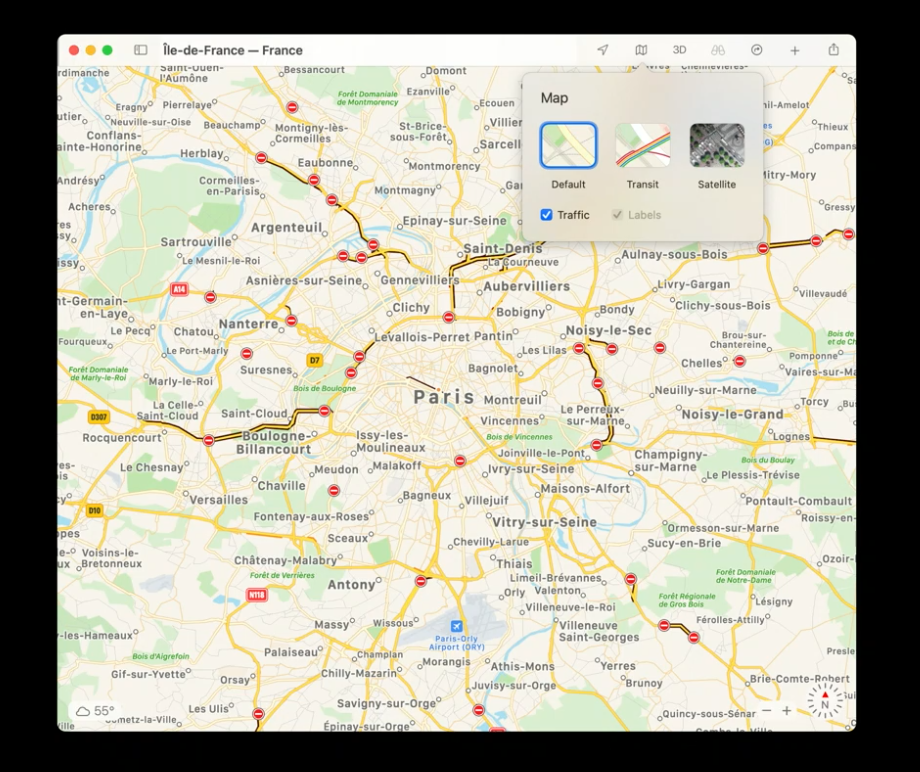This screenshot has width=920, height=772.
Task: Click the Sartrouville label
Action: pyautogui.click(x=196, y=242)
